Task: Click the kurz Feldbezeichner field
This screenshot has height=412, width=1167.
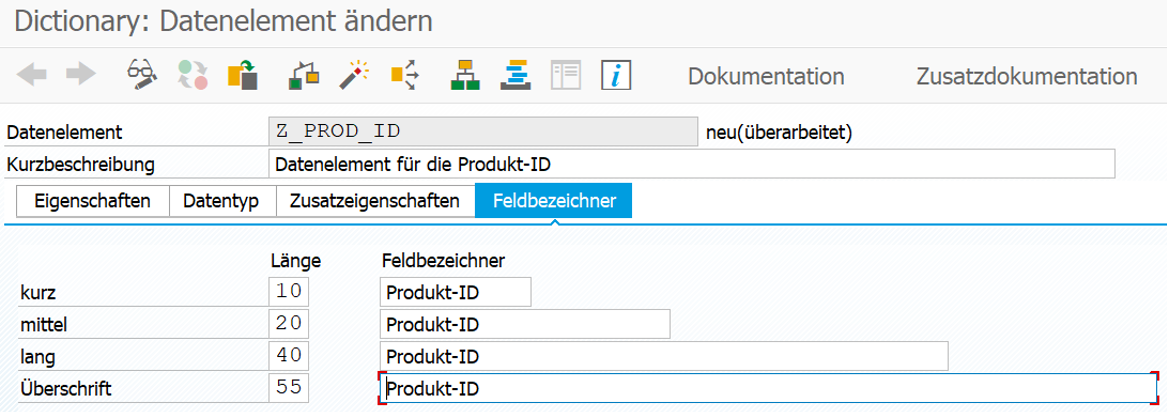Action: (x=455, y=292)
